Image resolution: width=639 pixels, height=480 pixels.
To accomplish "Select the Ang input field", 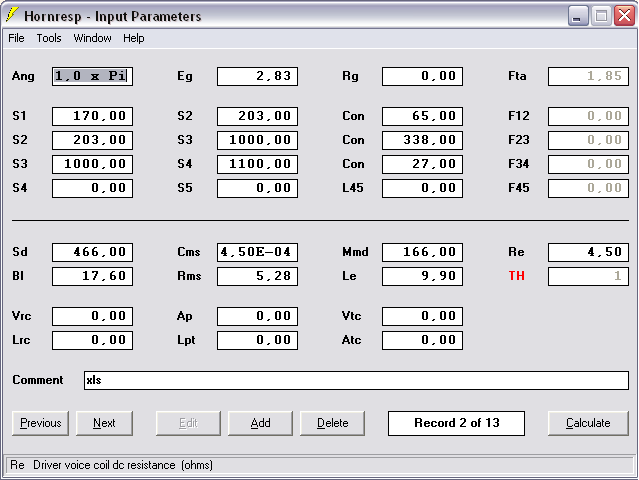I will pyautogui.click(x=93, y=76).
